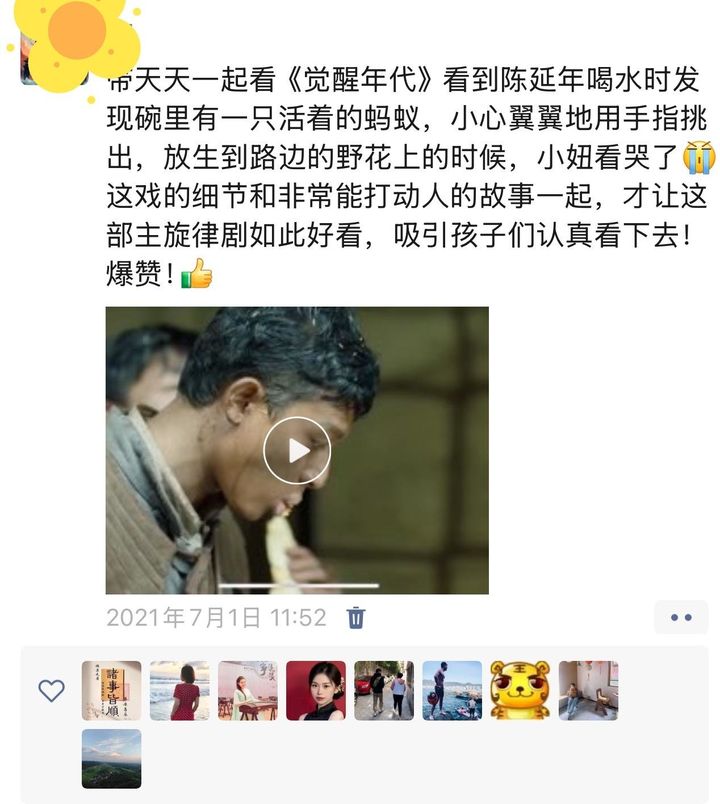Open the video thumbnail of man eating

click(297, 450)
